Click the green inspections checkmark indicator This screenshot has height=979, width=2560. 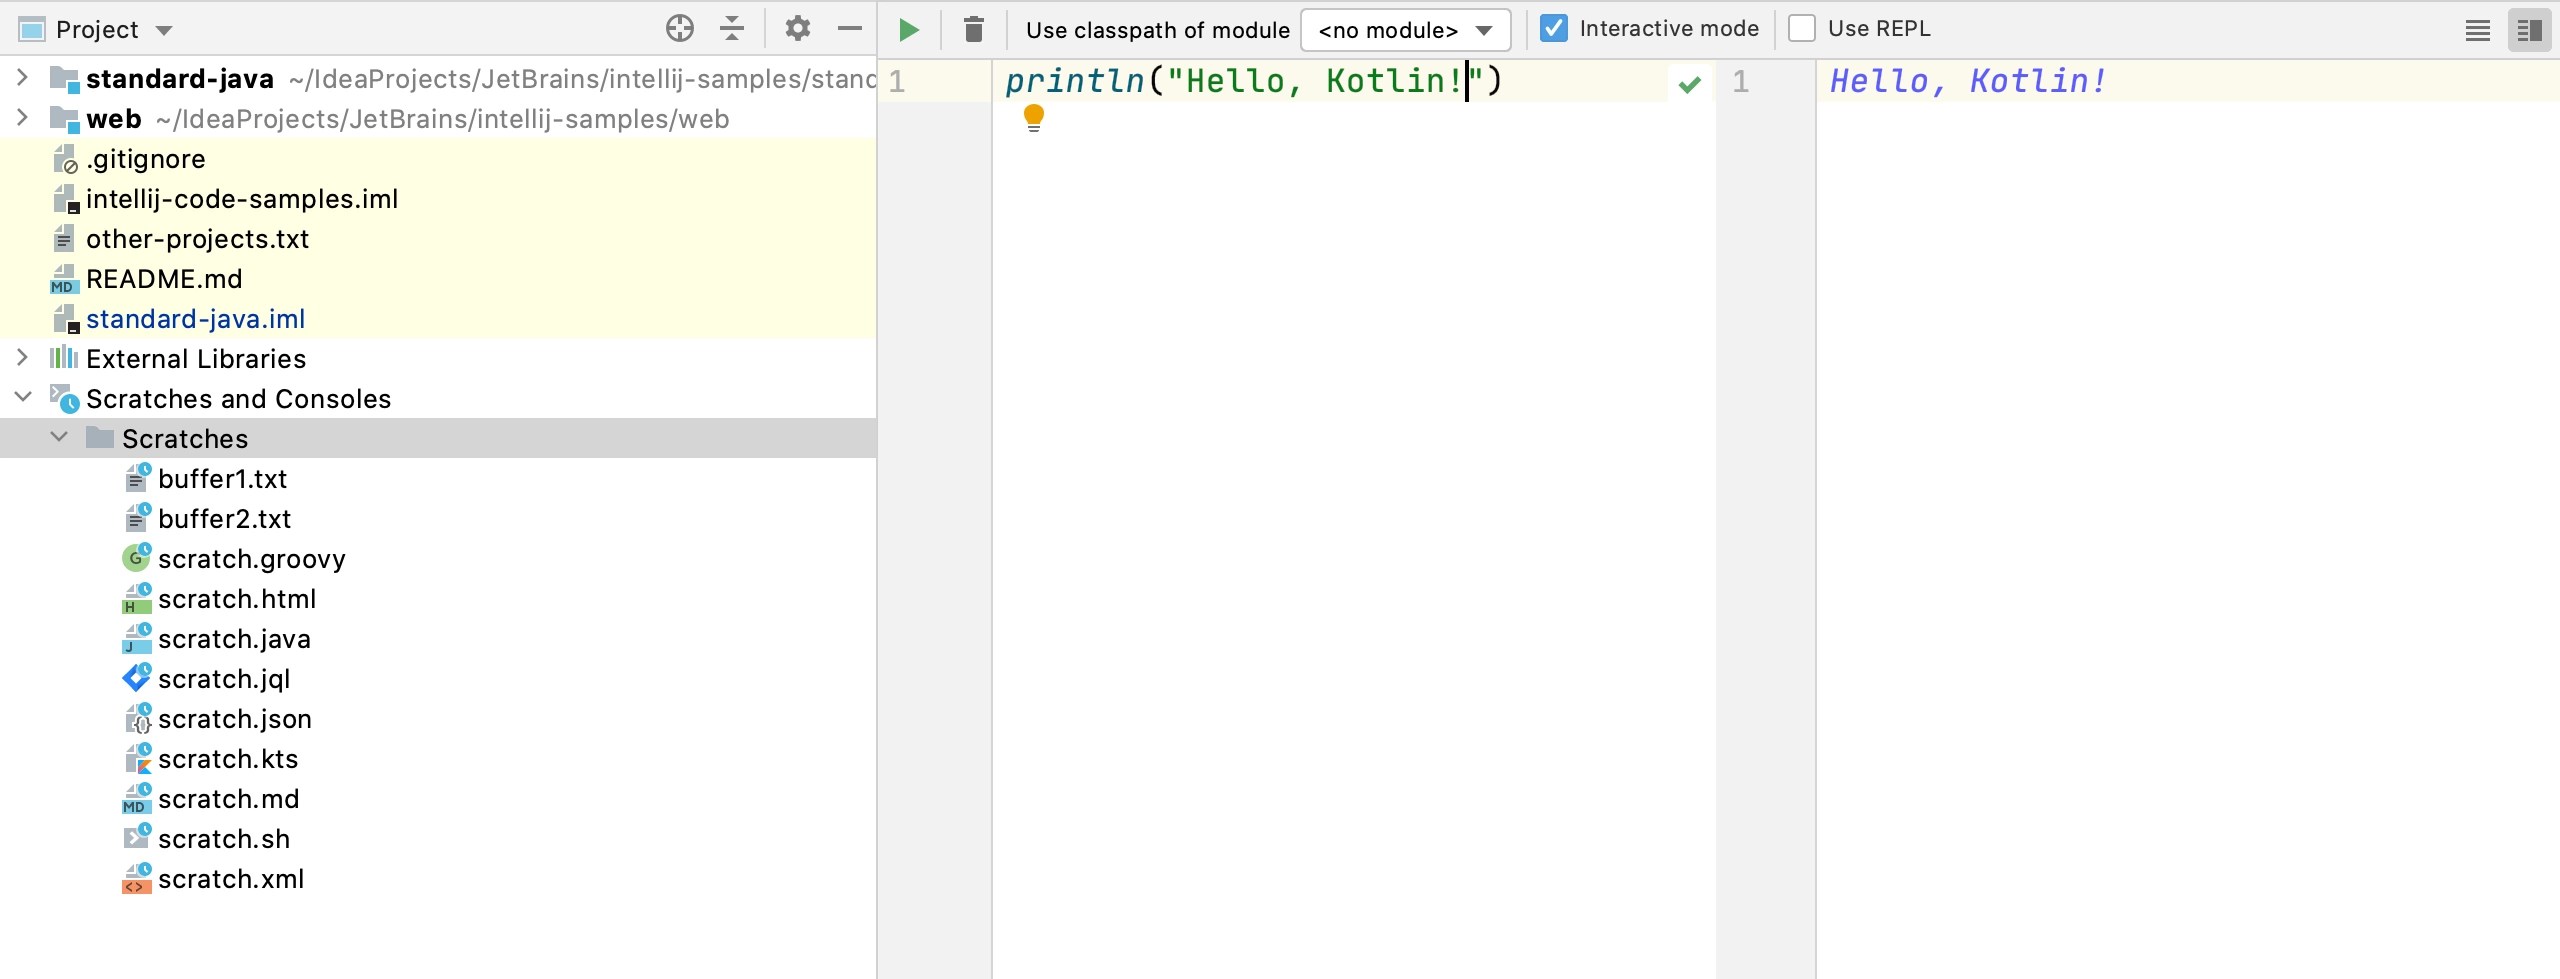tap(1690, 83)
